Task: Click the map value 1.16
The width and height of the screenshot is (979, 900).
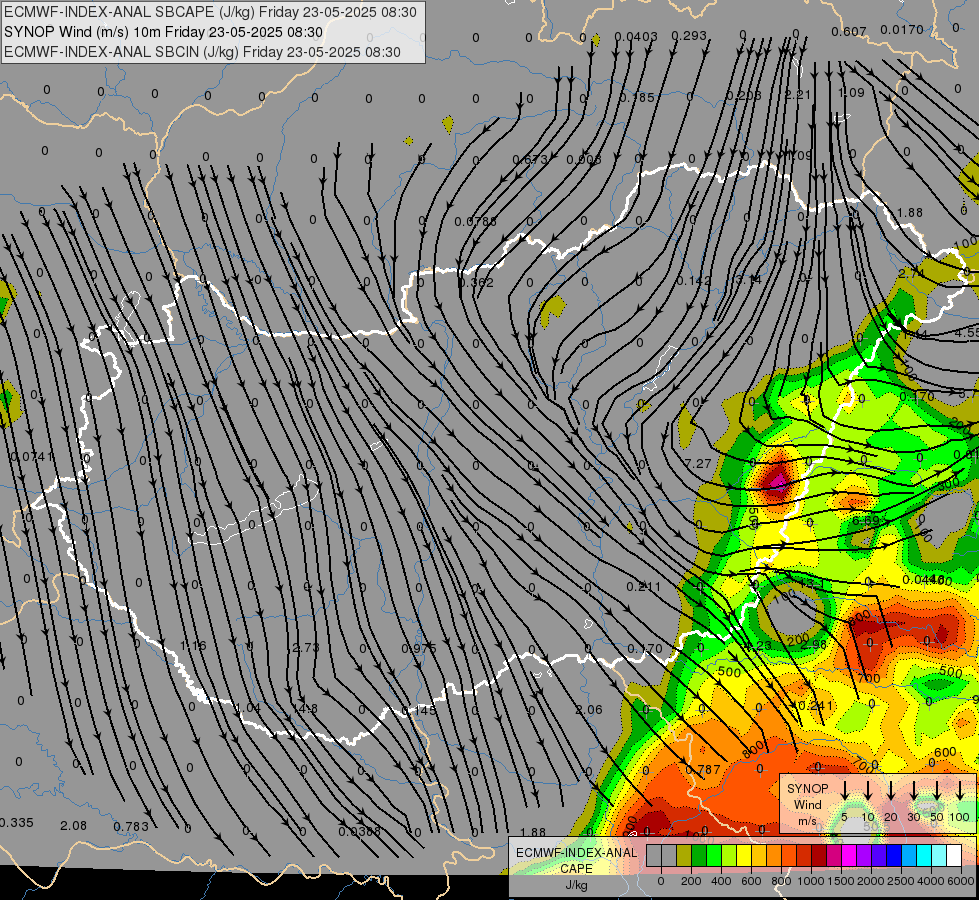Action: pyautogui.click(x=193, y=645)
